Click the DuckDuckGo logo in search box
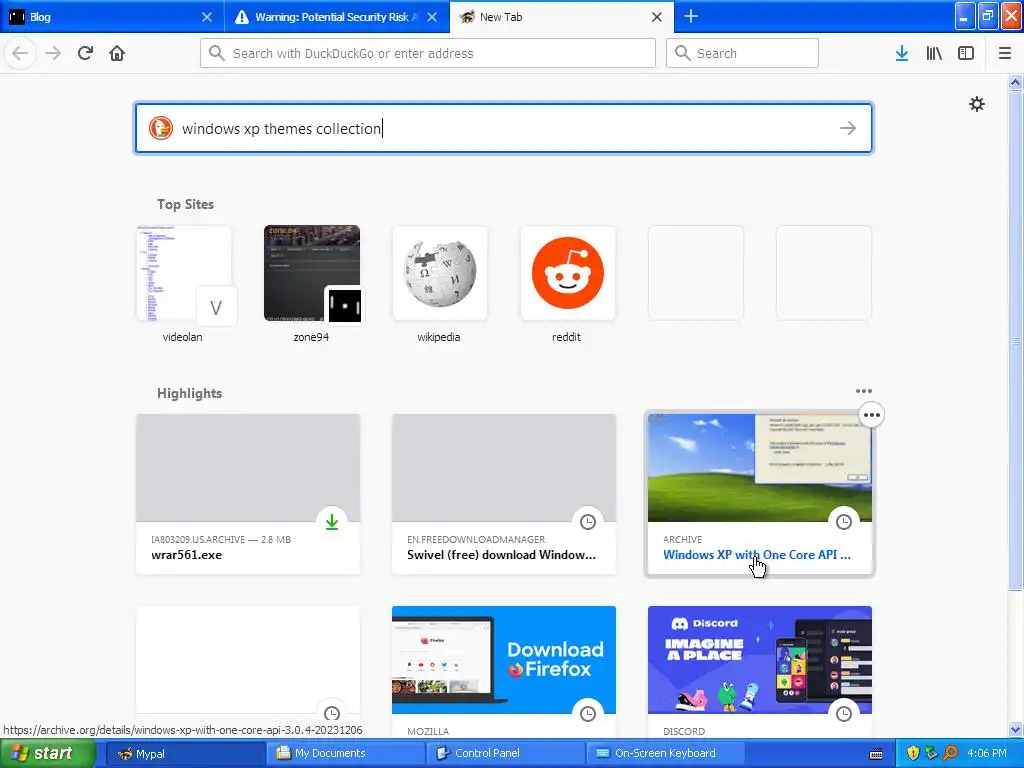Viewport: 1024px width, 768px height. point(161,128)
